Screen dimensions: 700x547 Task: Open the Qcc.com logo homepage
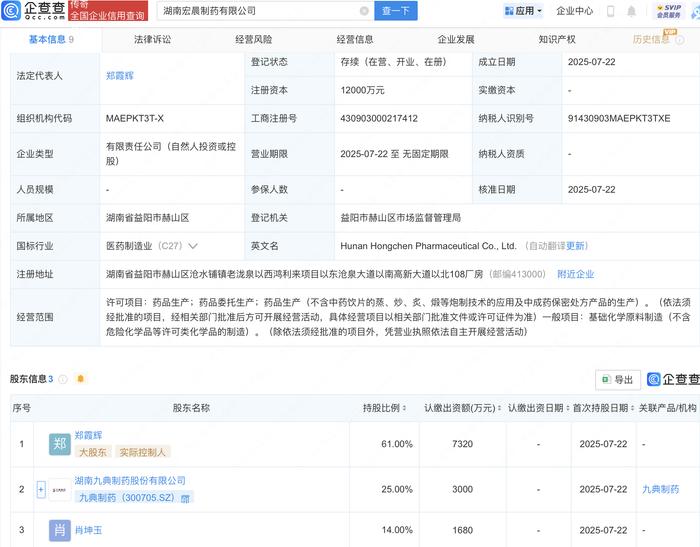(33, 10)
